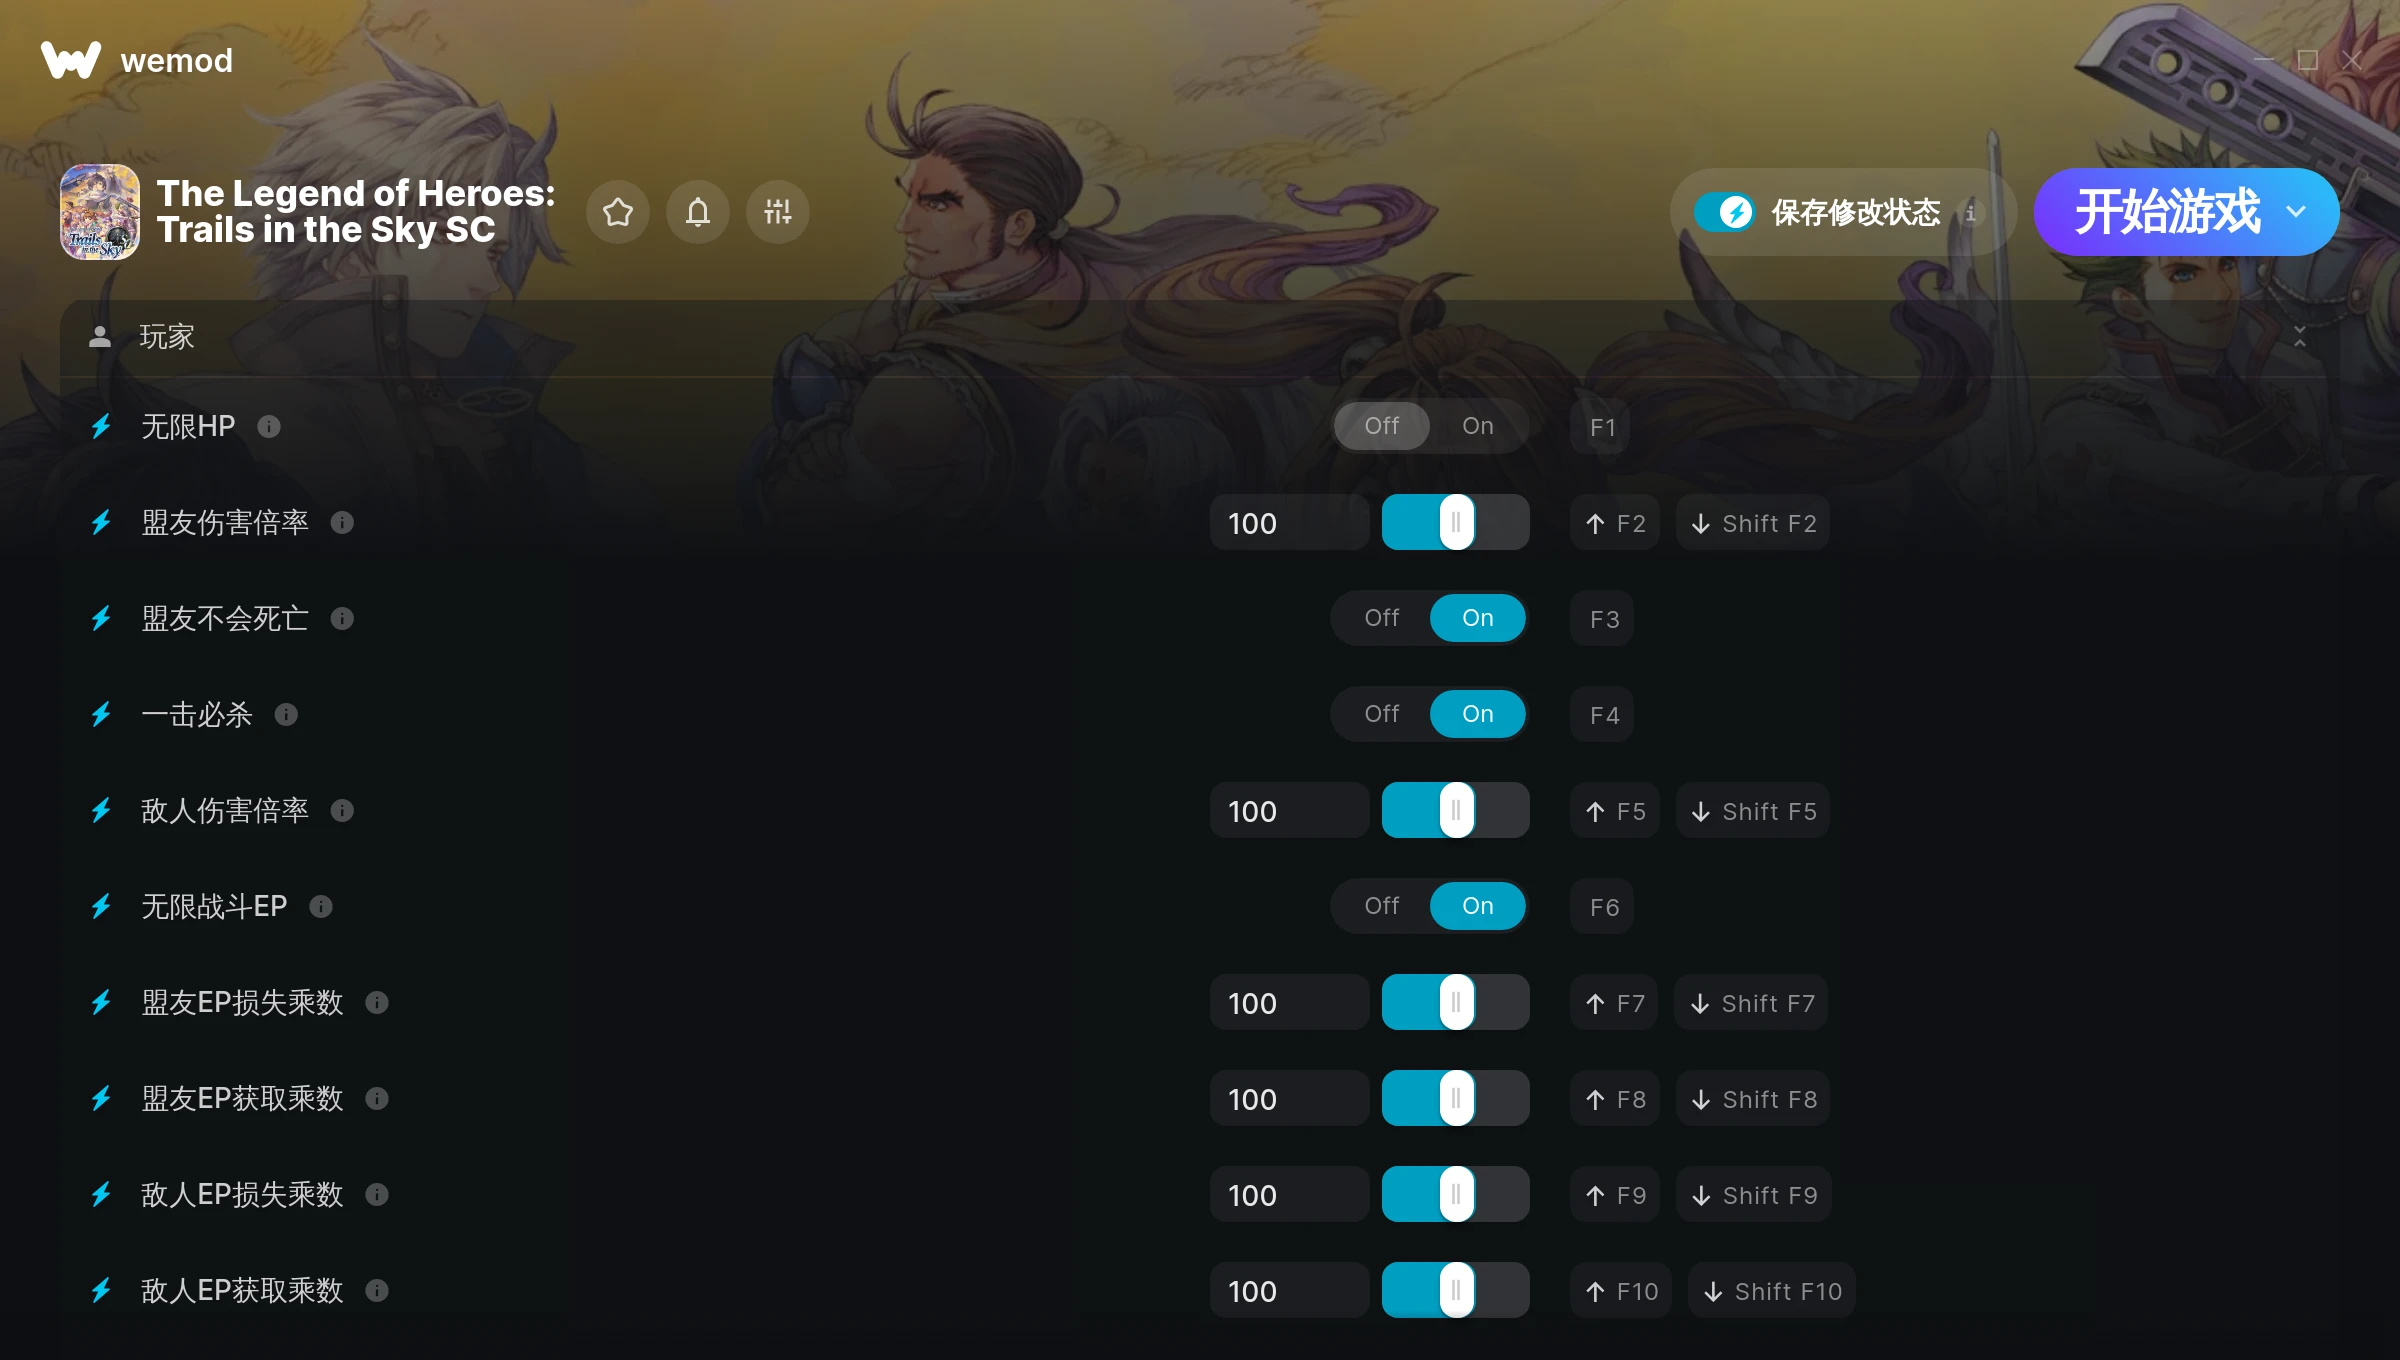This screenshot has height=1360, width=2400.
Task: Show info for 无限HP cheat
Action: (269, 427)
